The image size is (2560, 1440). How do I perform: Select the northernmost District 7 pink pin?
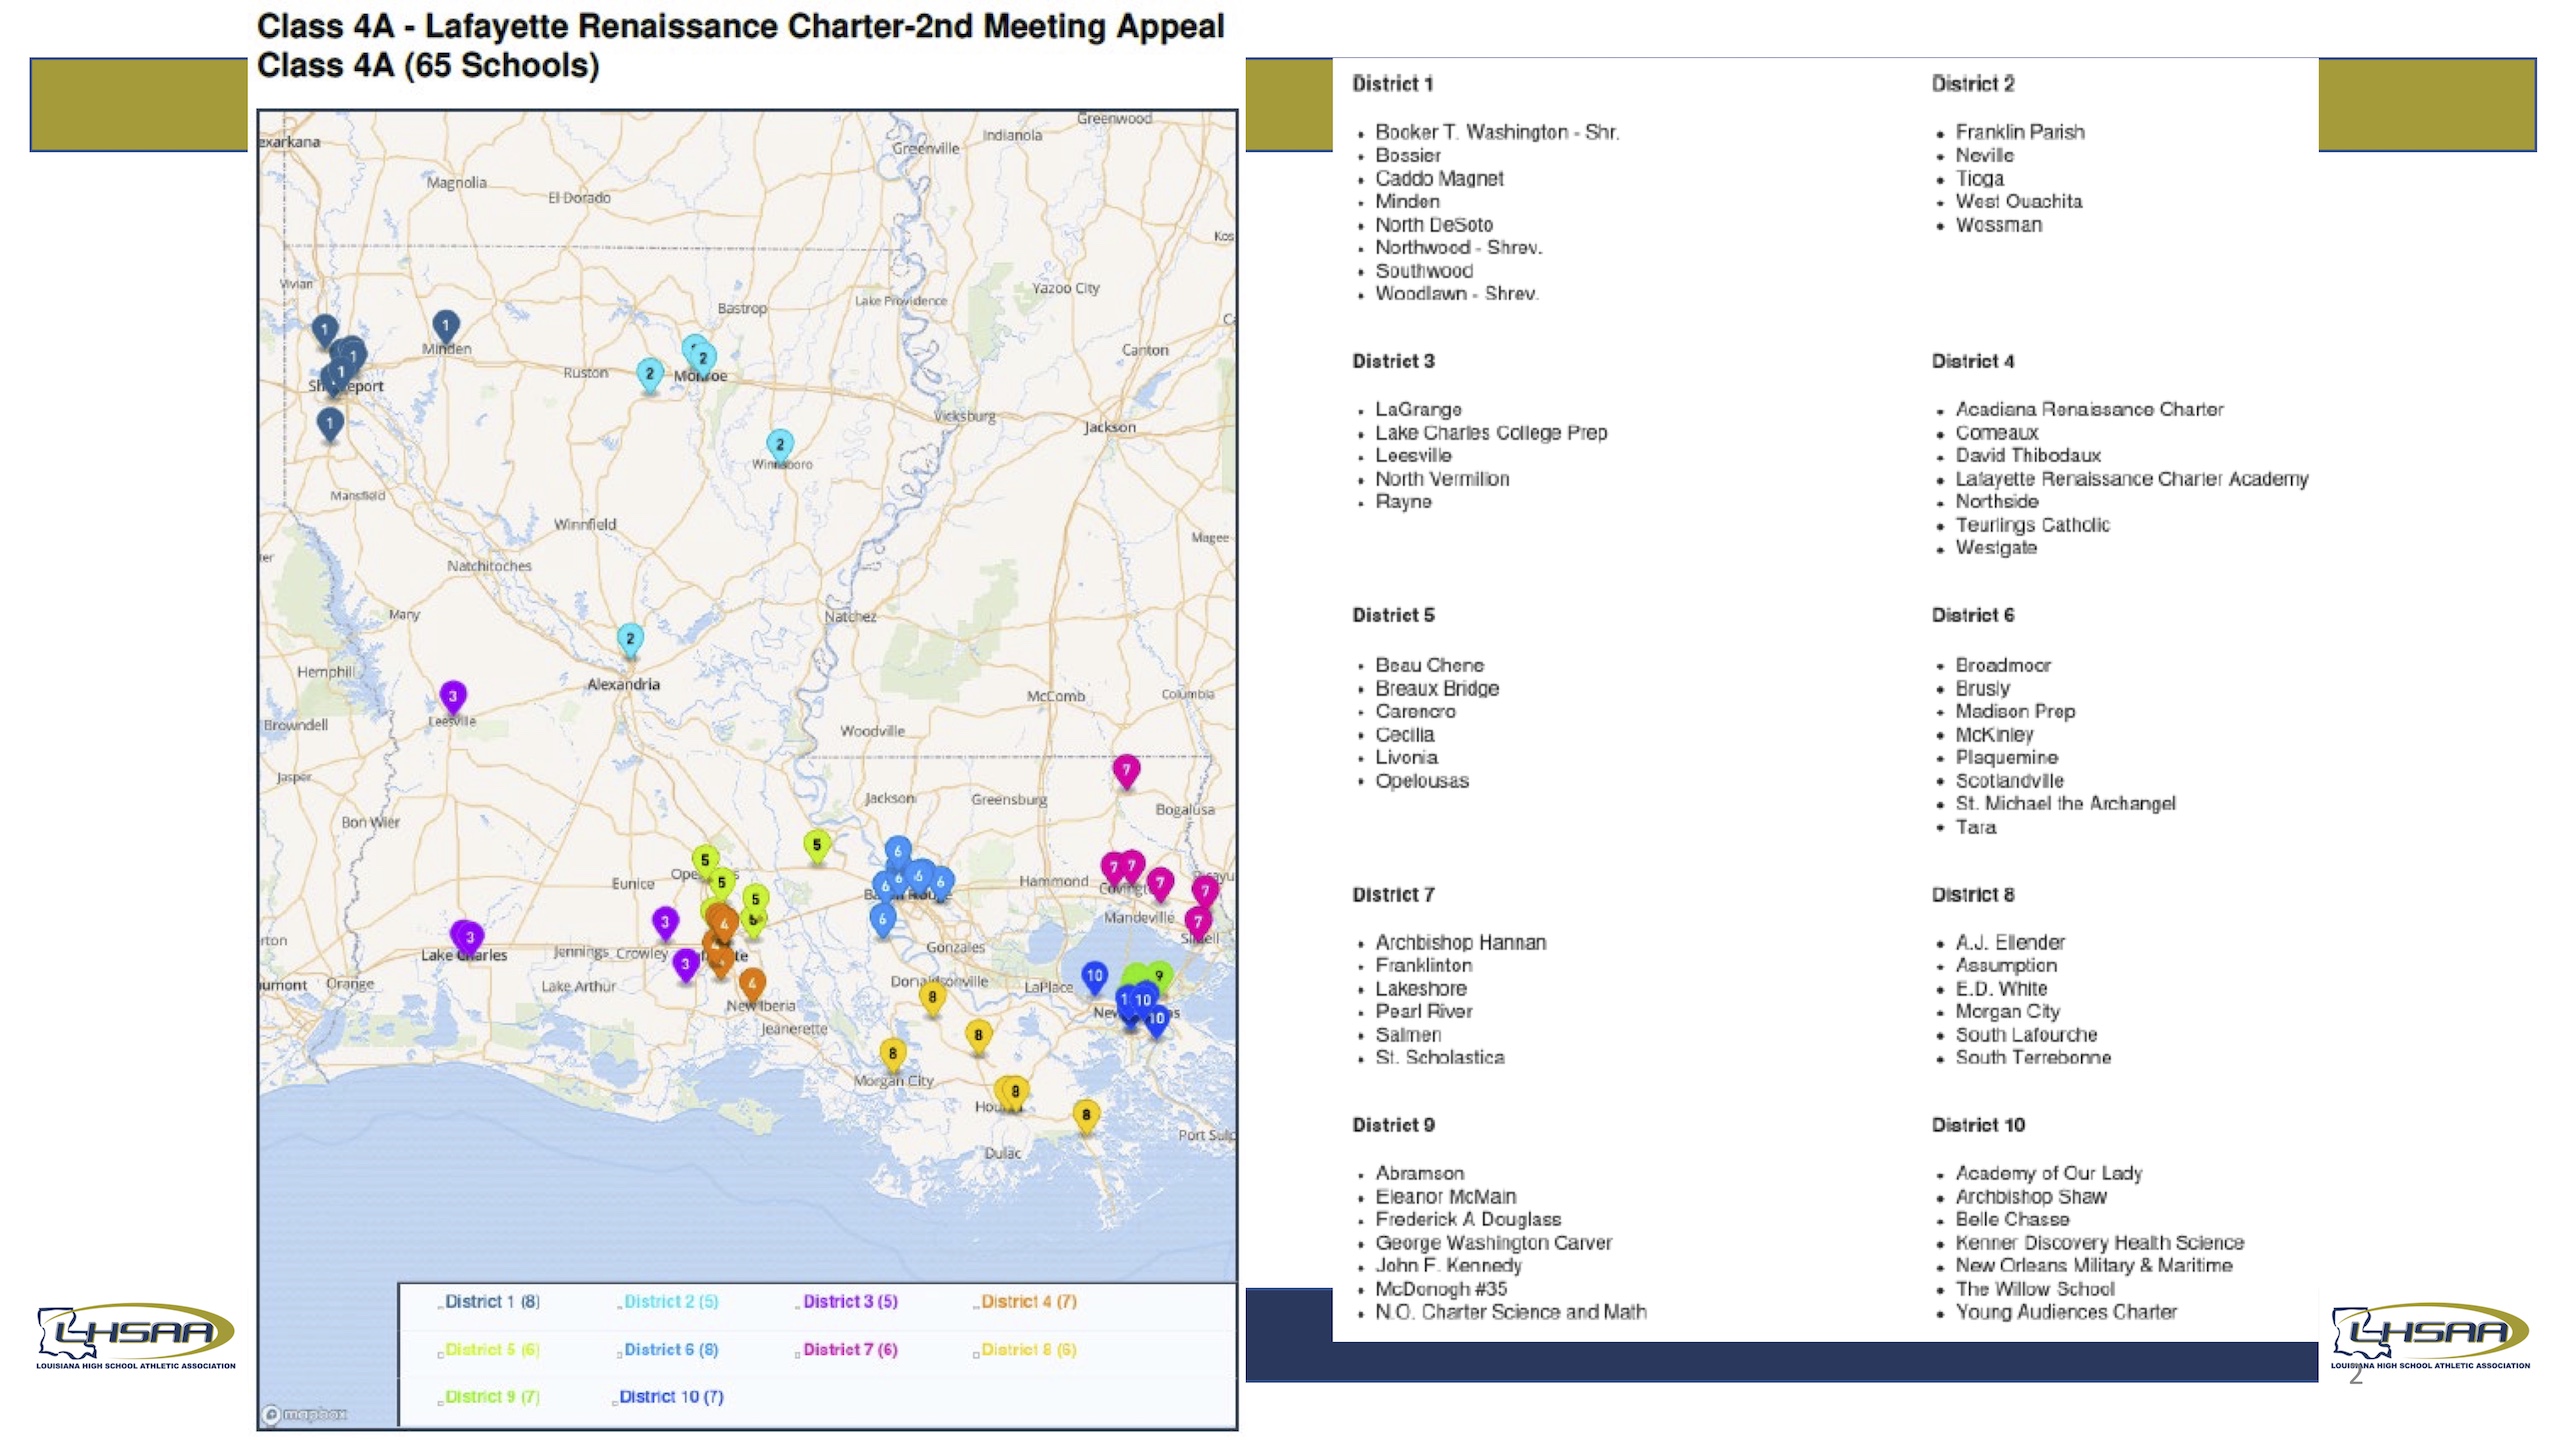point(1126,770)
